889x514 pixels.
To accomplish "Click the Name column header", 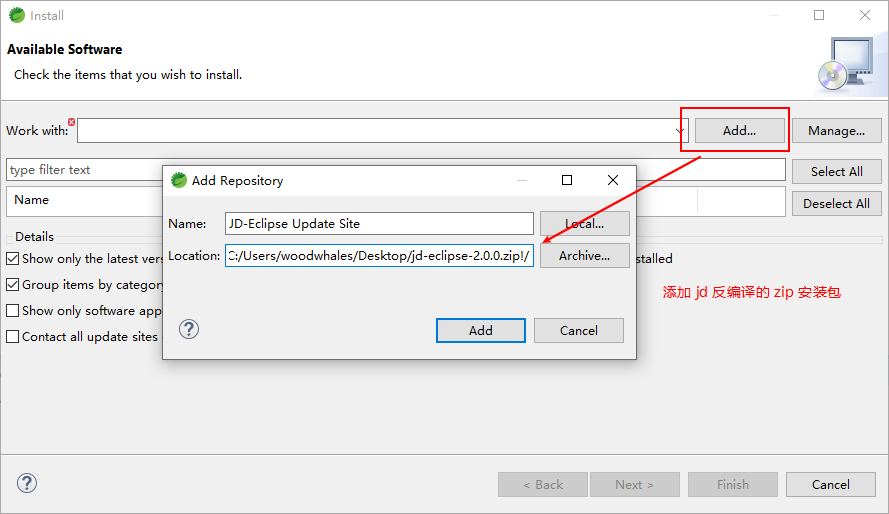I will pos(32,200).
